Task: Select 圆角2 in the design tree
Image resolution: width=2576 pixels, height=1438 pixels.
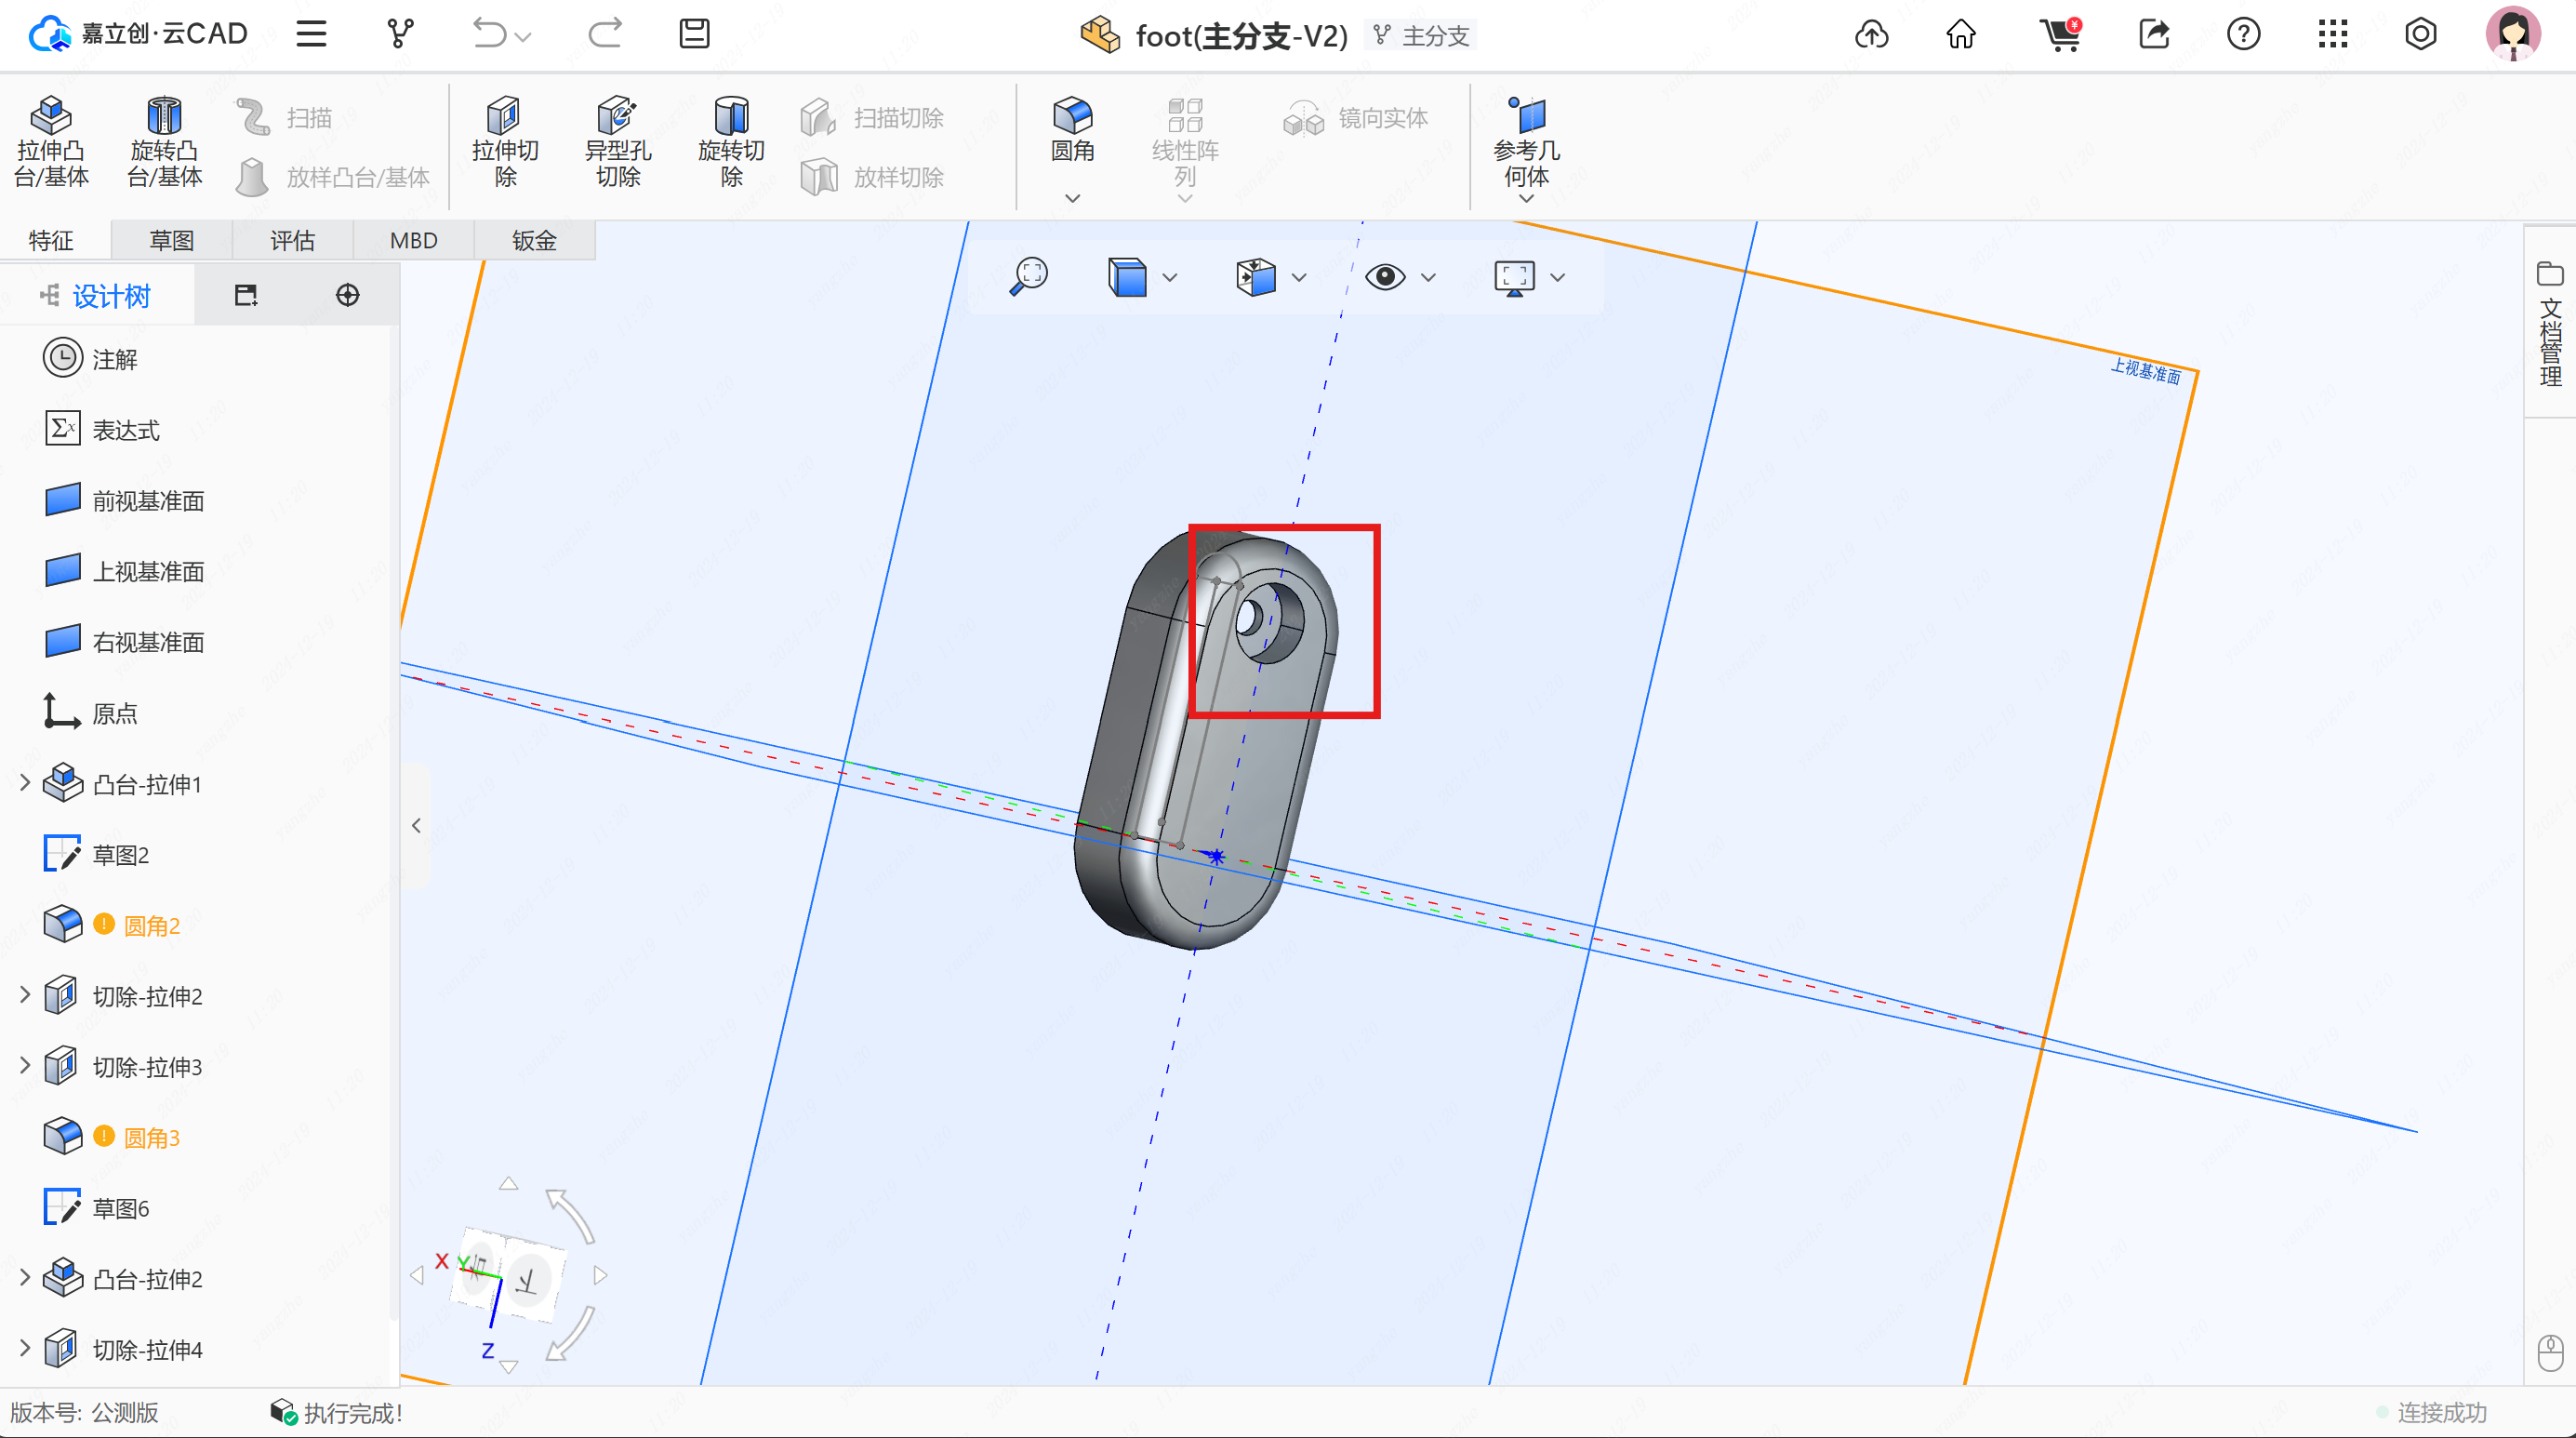Action: point(151,926)
